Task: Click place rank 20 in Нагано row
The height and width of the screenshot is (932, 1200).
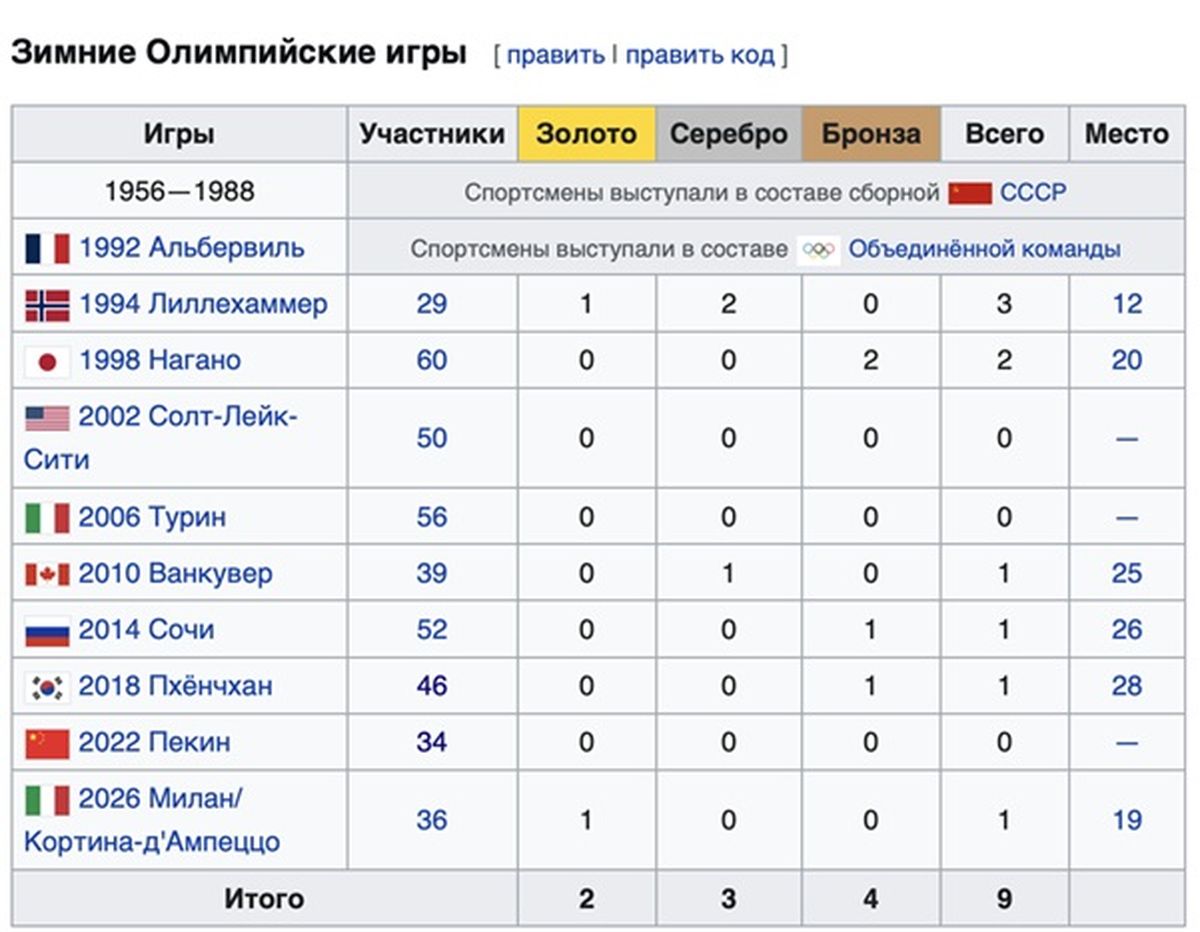Action: click(1127, 360)
